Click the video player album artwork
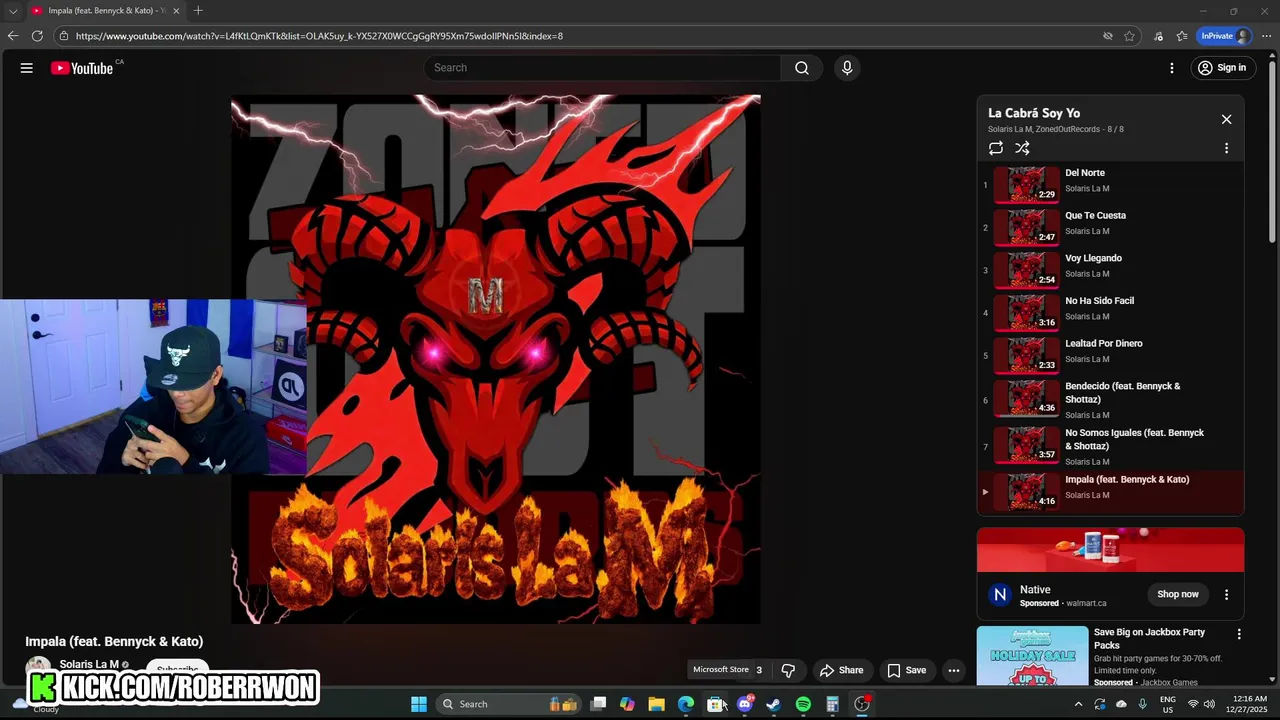This screenshot has width=1280, height=720. pos(495,359)
